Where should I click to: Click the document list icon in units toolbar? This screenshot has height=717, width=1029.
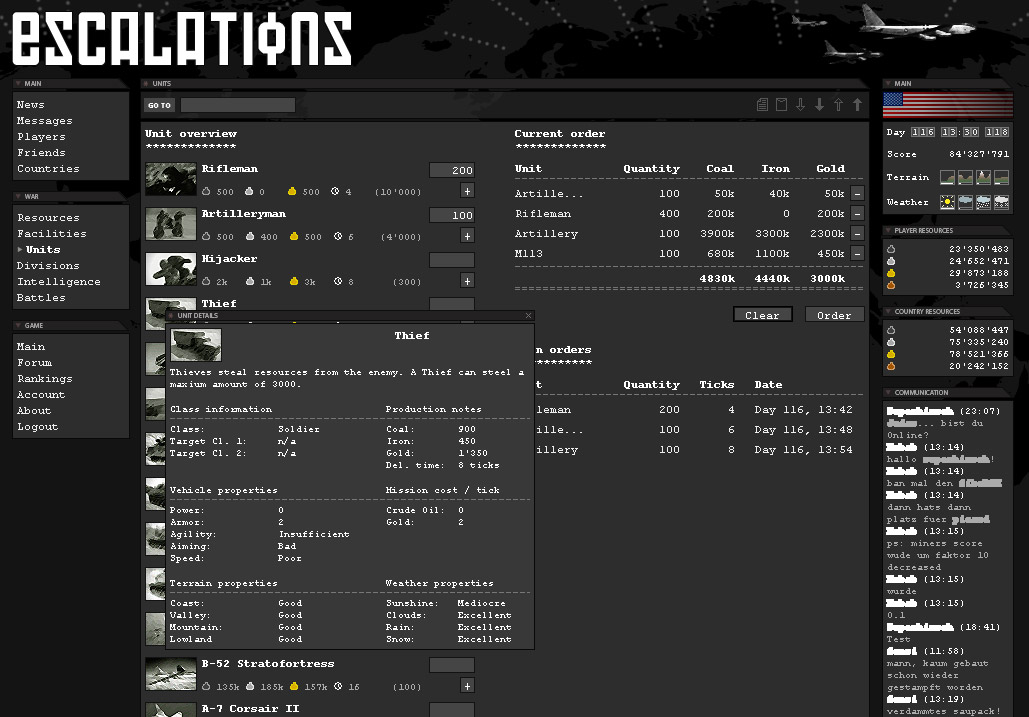coord(762,105)
